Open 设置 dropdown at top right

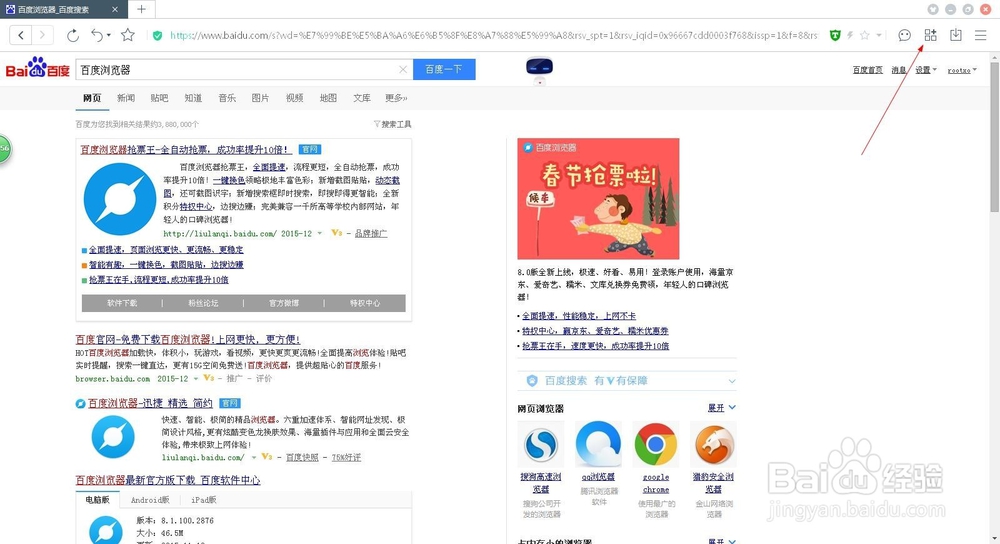(926, 70)
